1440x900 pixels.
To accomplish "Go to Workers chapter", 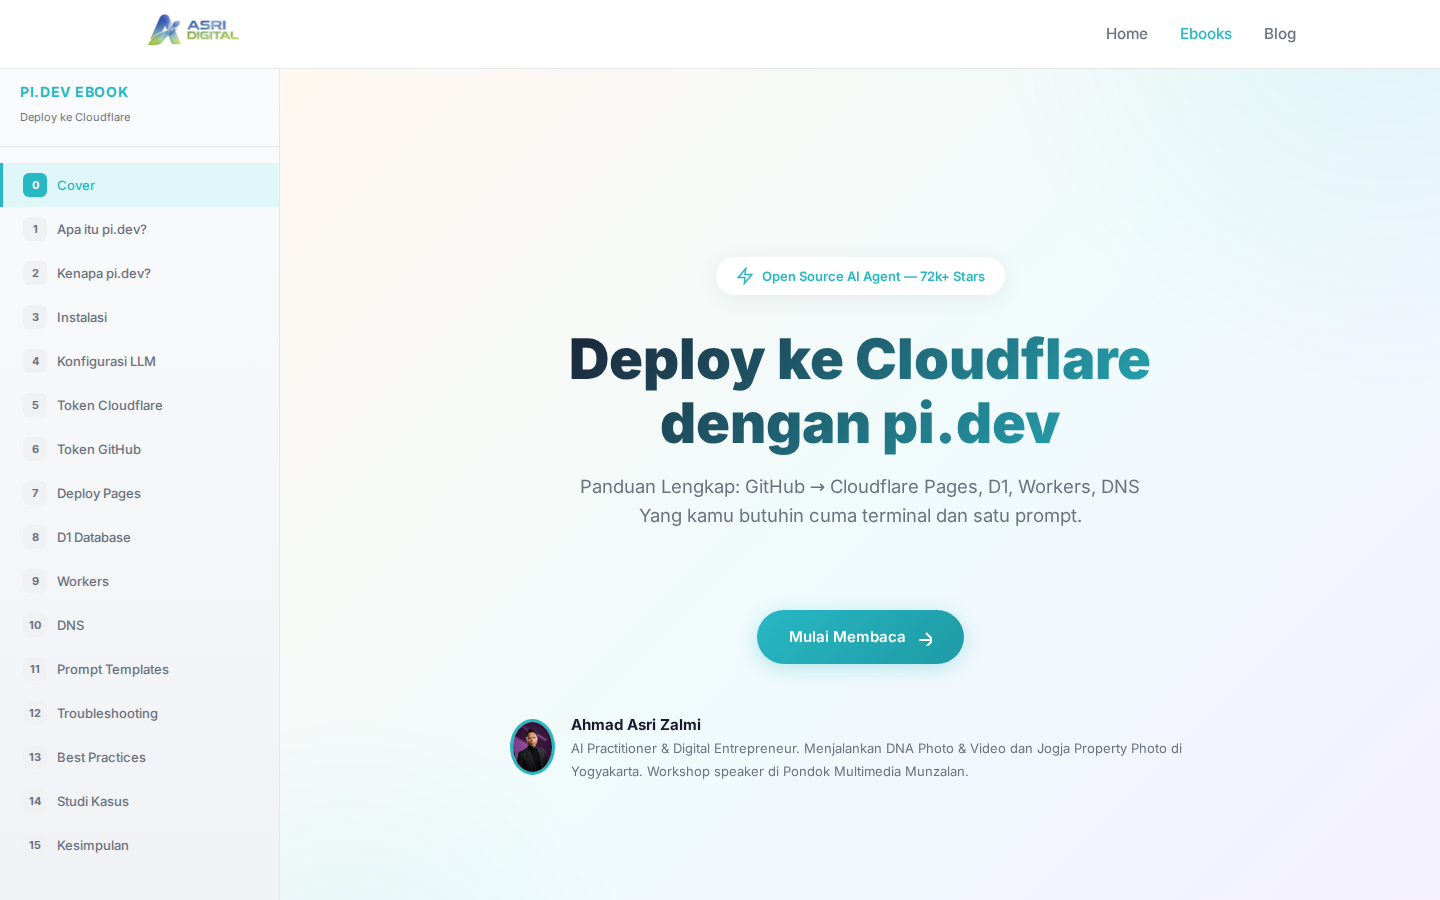I will click(x=140, y=581).
